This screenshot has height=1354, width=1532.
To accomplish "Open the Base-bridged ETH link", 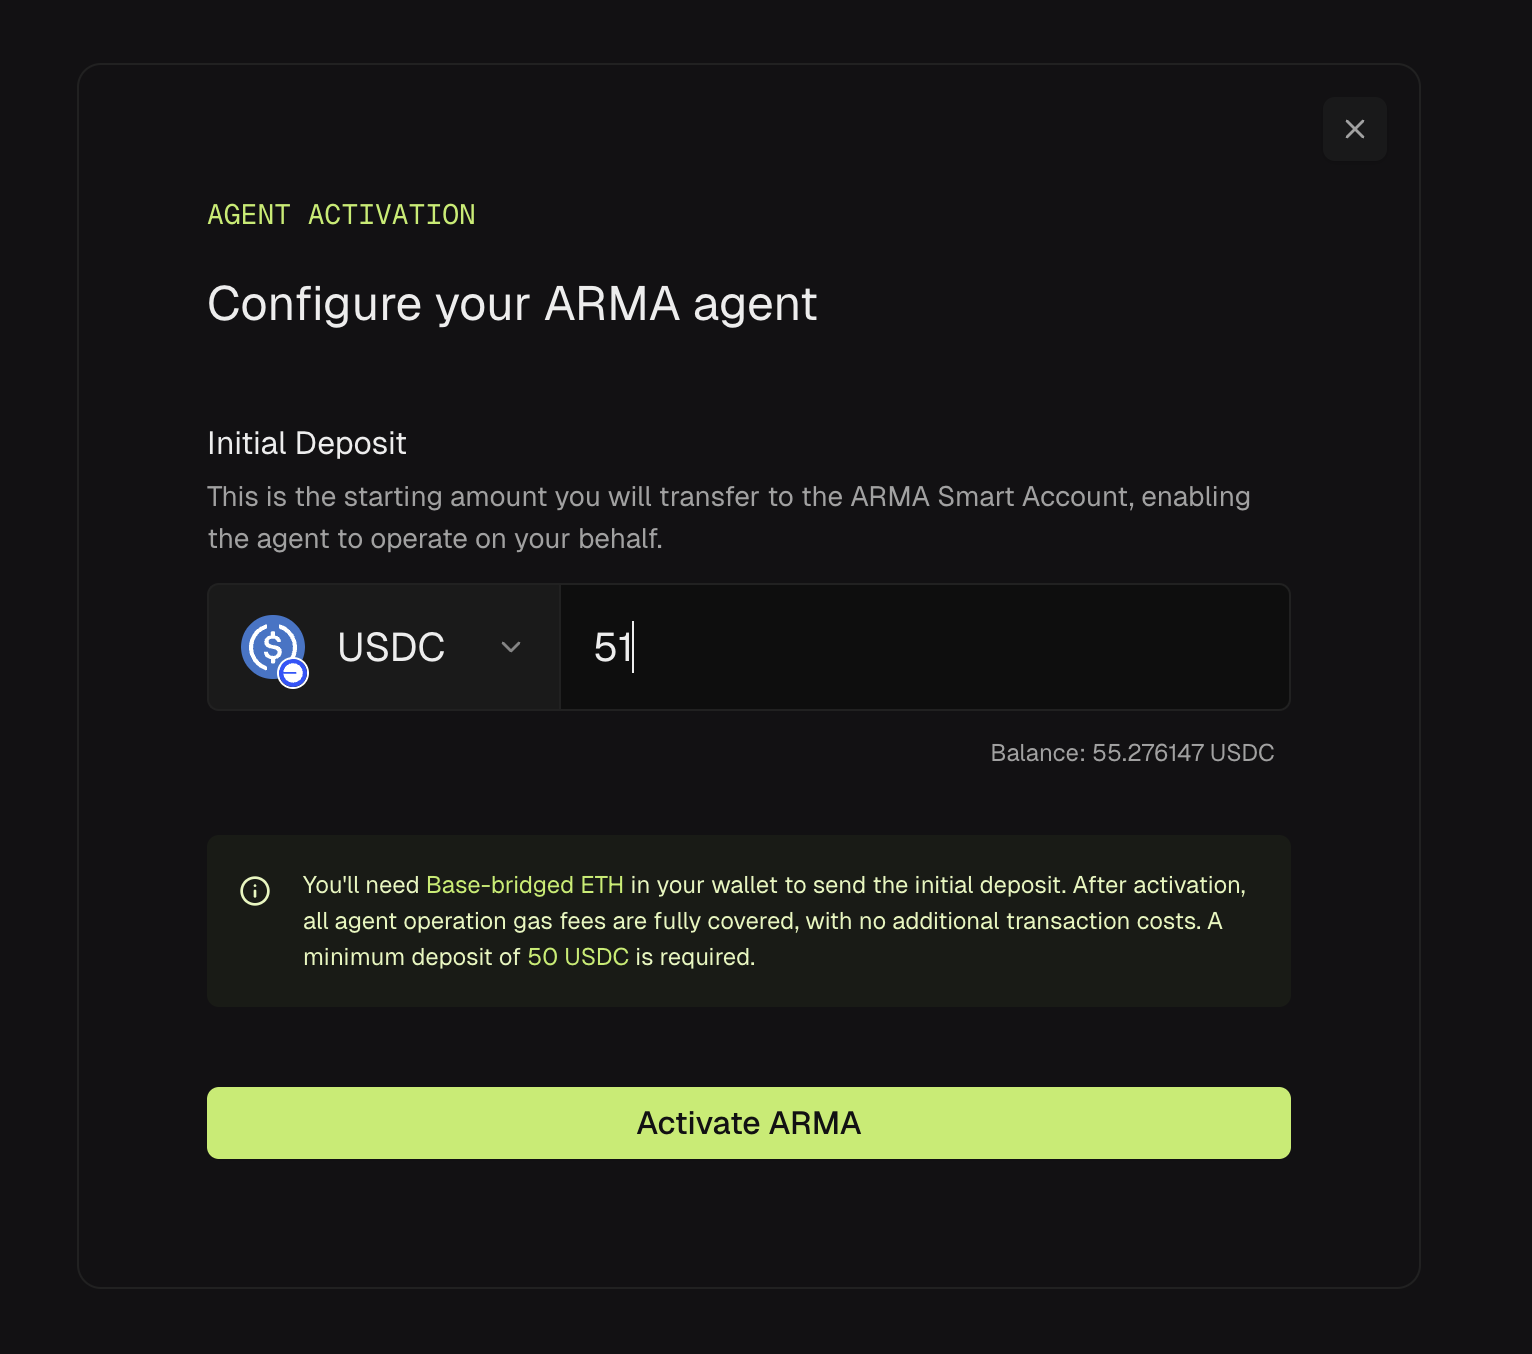I will [x=524, y=885].
